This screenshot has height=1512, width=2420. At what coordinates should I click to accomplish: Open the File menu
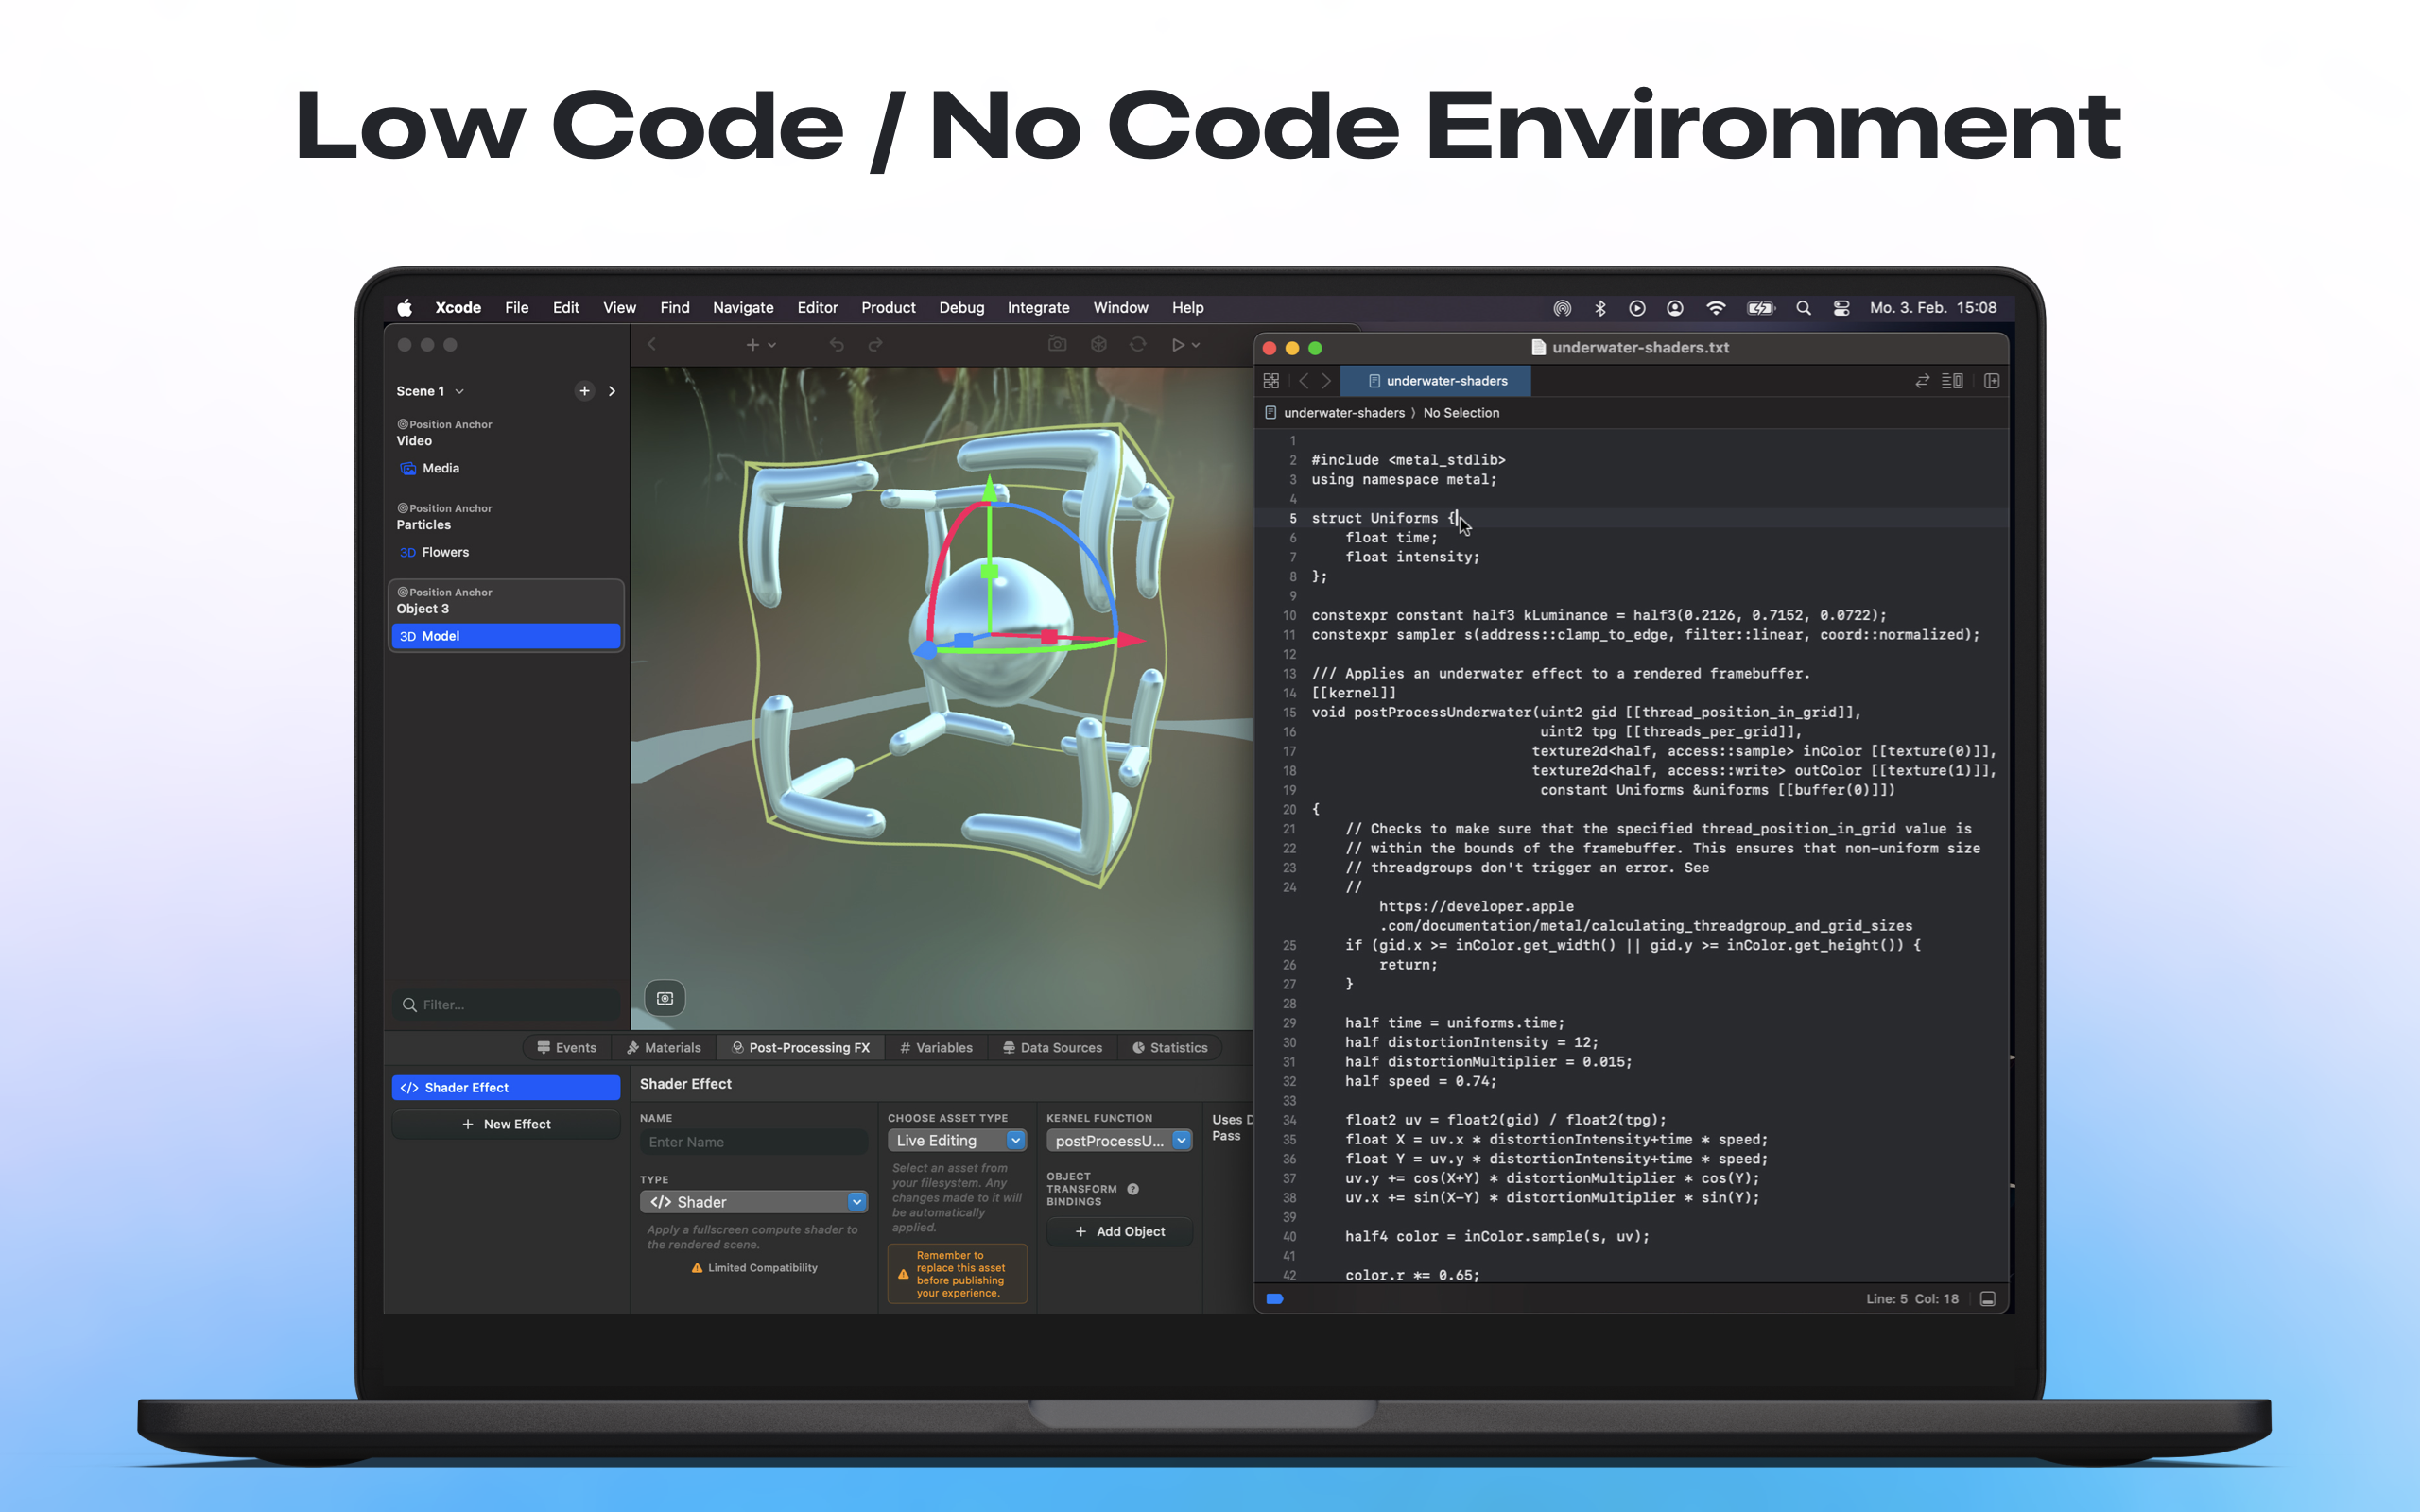coord(516,308)
